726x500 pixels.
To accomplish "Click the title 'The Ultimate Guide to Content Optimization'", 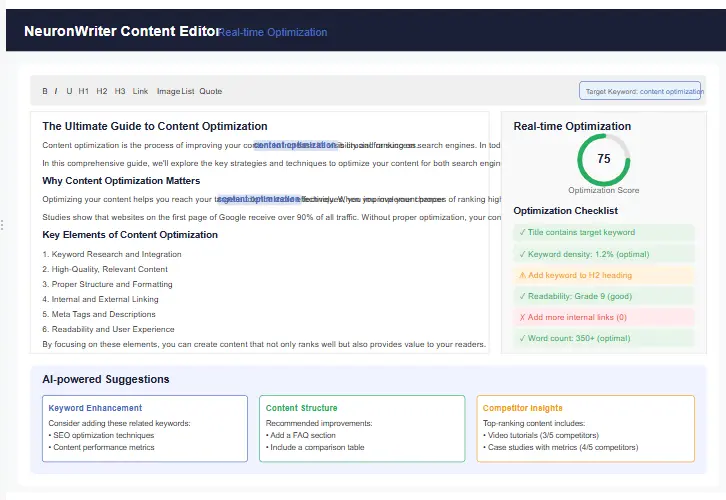I will click(x=155, y=126).
